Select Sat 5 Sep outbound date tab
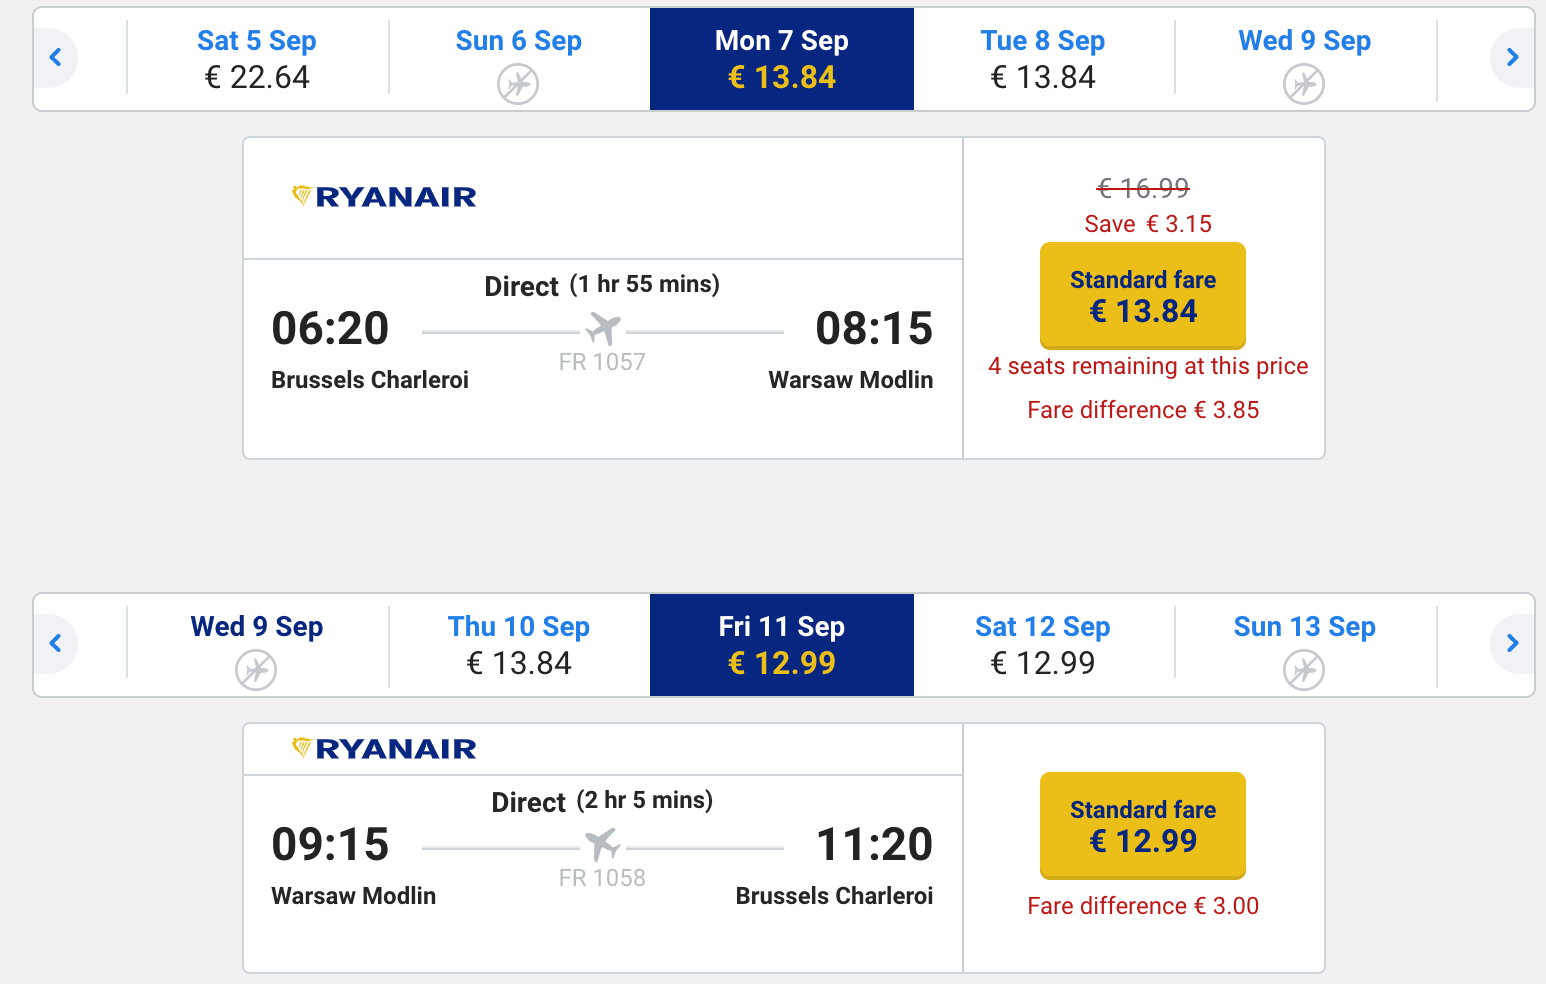Image resolution: width=1546 pixels, height=984 pixels. coord(257,59)
